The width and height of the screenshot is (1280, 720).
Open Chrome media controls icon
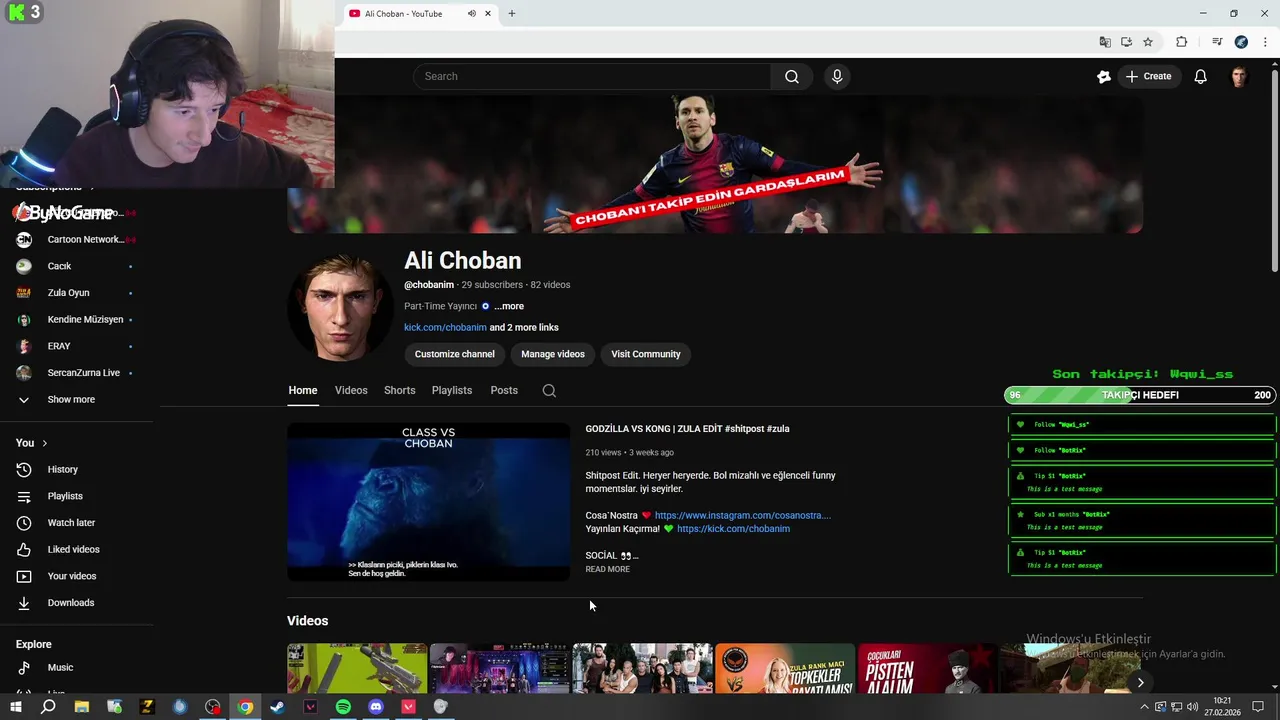click(1217, 42)
